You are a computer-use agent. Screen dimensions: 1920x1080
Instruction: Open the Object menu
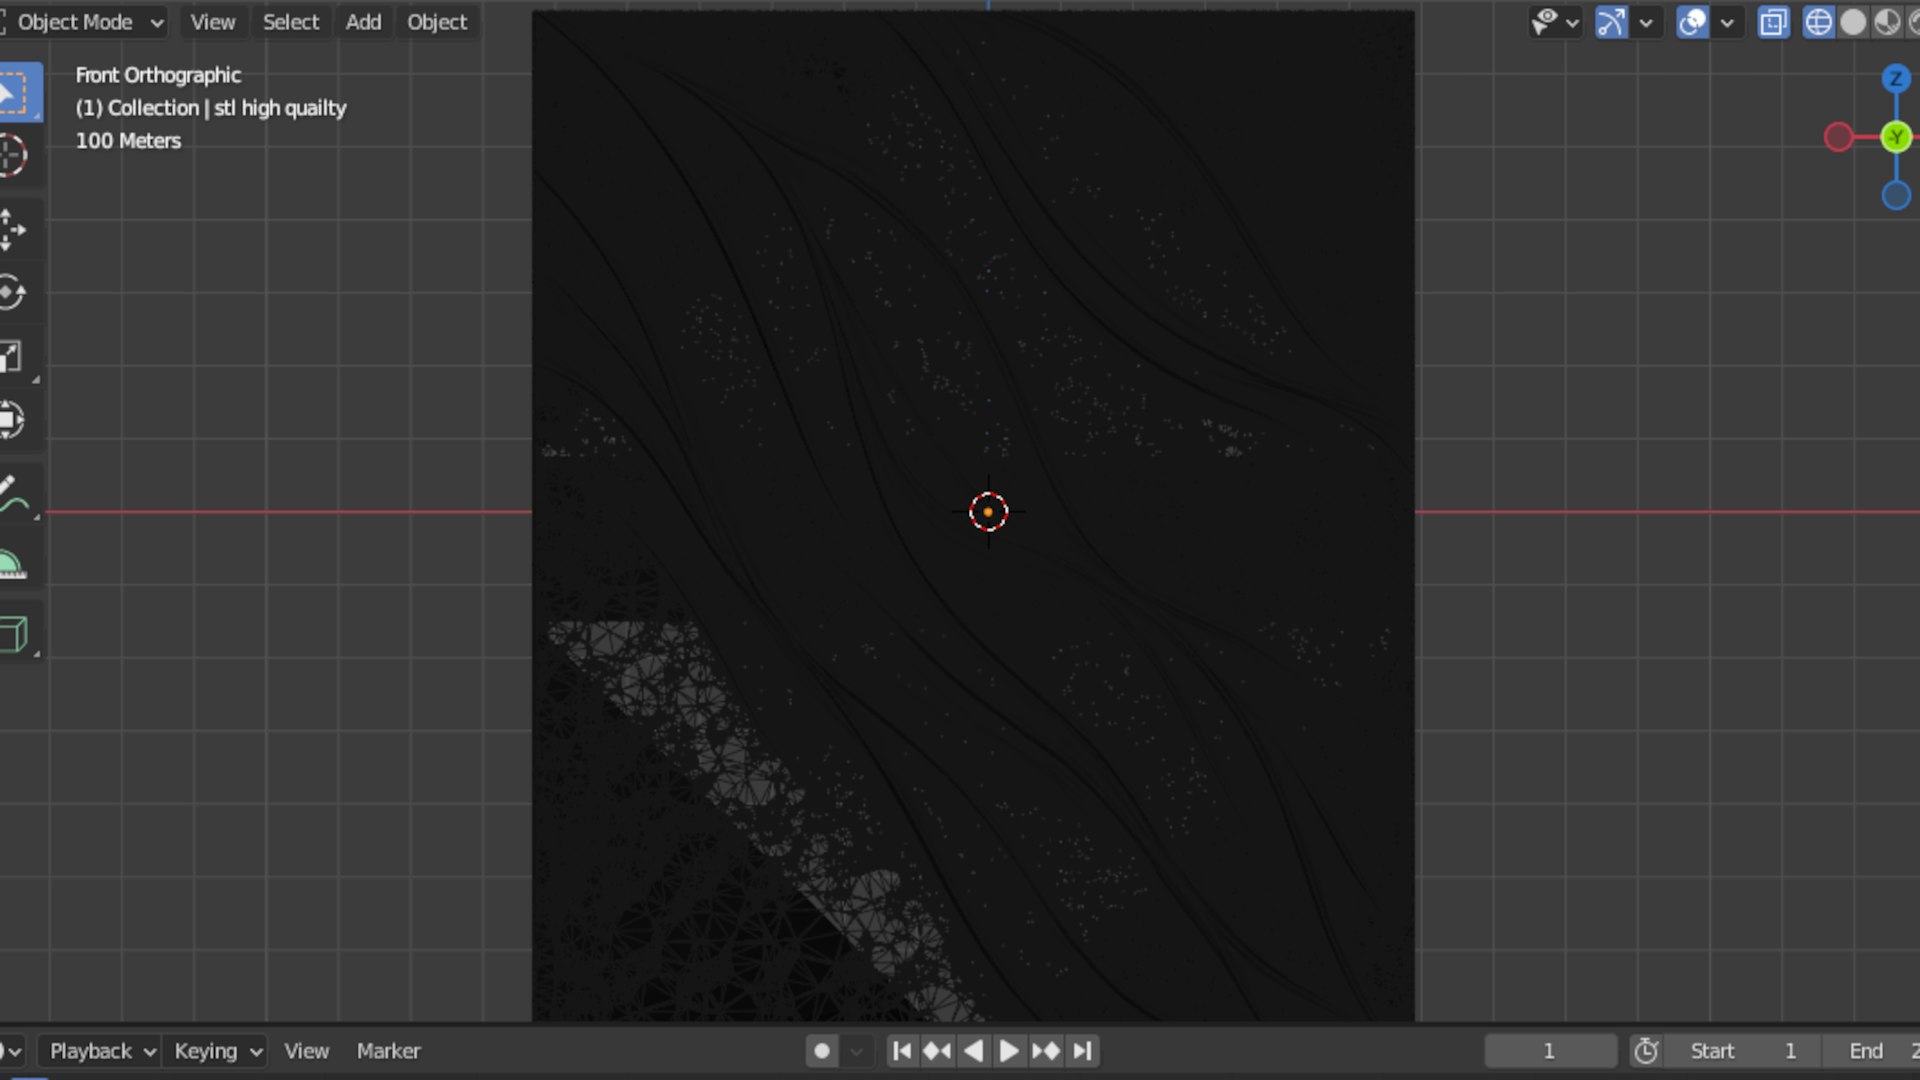point(437,22)
